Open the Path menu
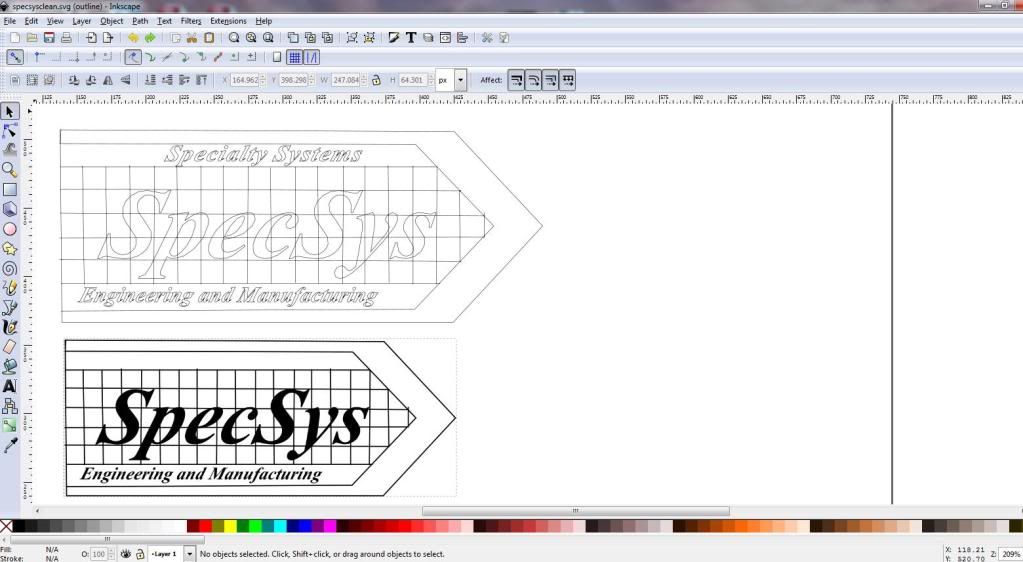This screenshot has width=1023, height=562. 140,21
